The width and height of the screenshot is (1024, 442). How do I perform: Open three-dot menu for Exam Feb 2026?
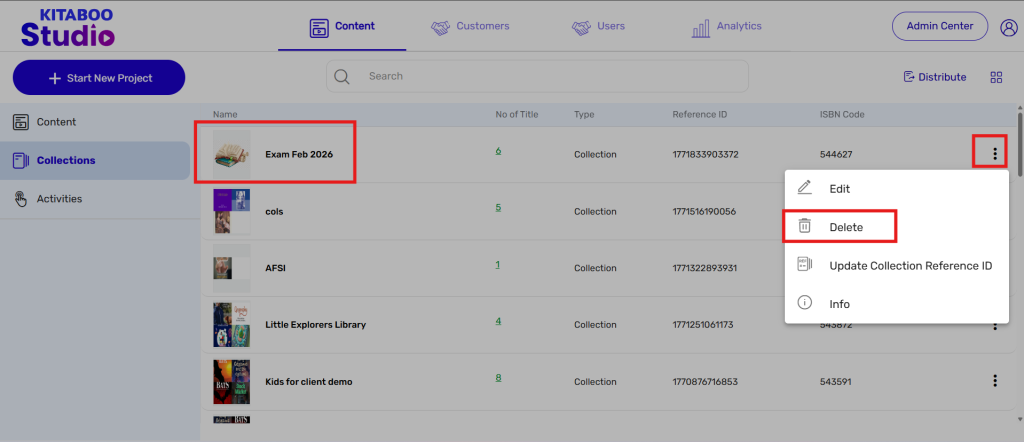point(994,154)
